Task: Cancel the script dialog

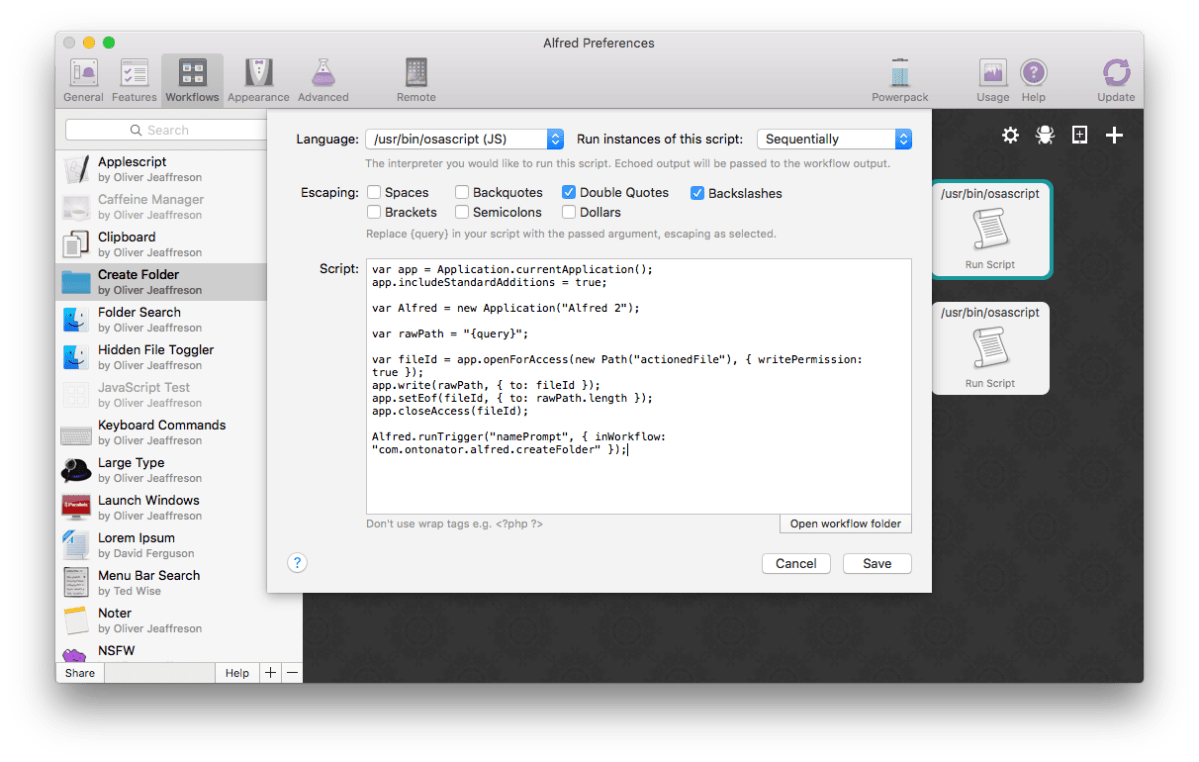Action: point(796,563)
